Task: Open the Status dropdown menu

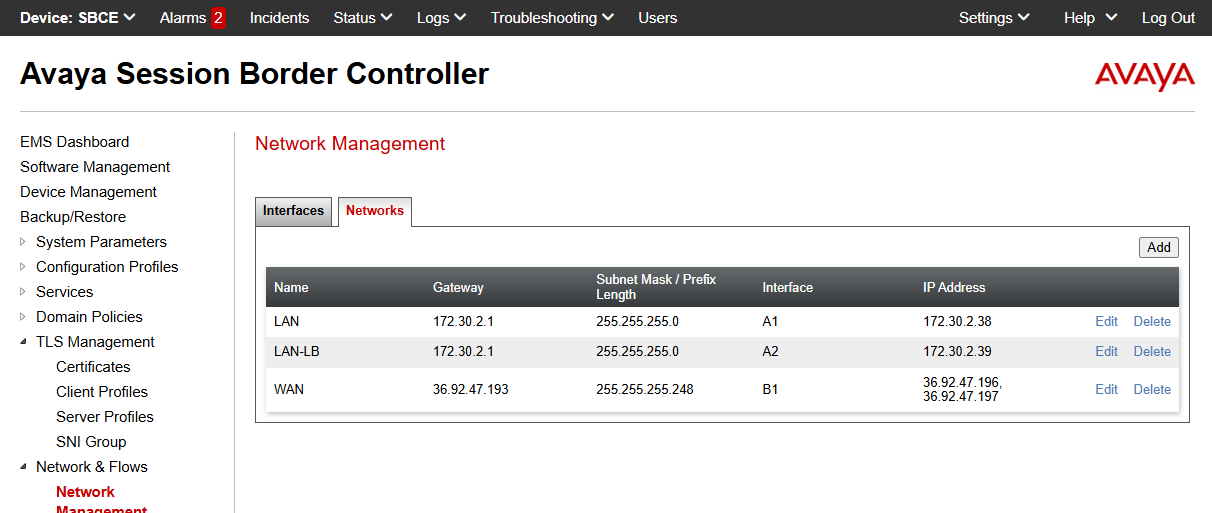Action: pyautogui.click(x=362, y=18)
